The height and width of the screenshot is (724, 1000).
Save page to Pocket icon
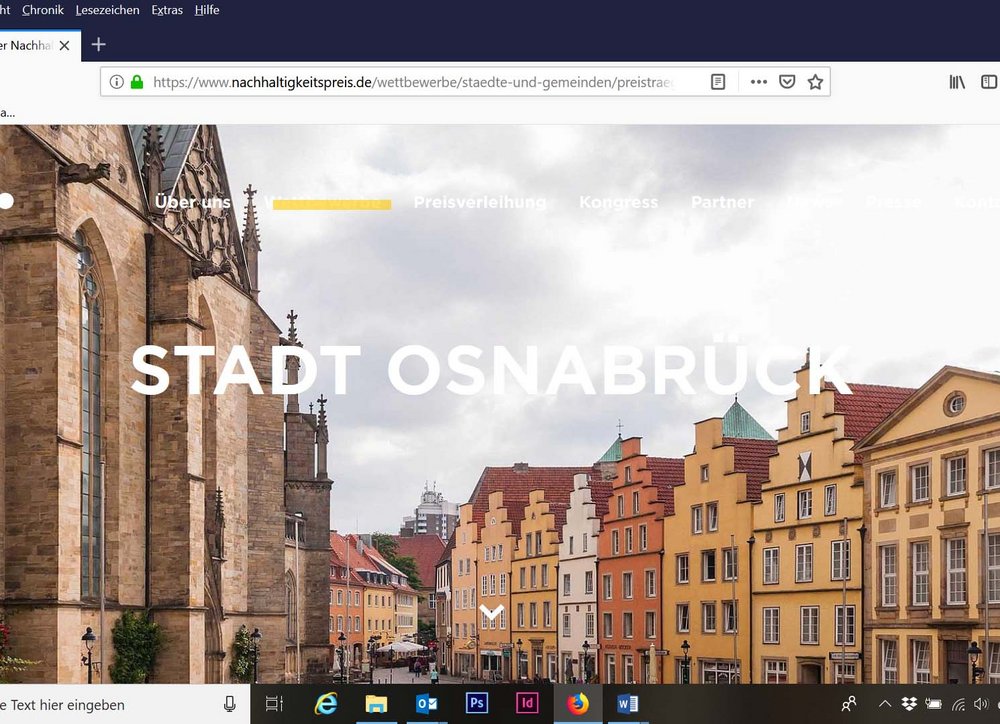tap(787, 82)
